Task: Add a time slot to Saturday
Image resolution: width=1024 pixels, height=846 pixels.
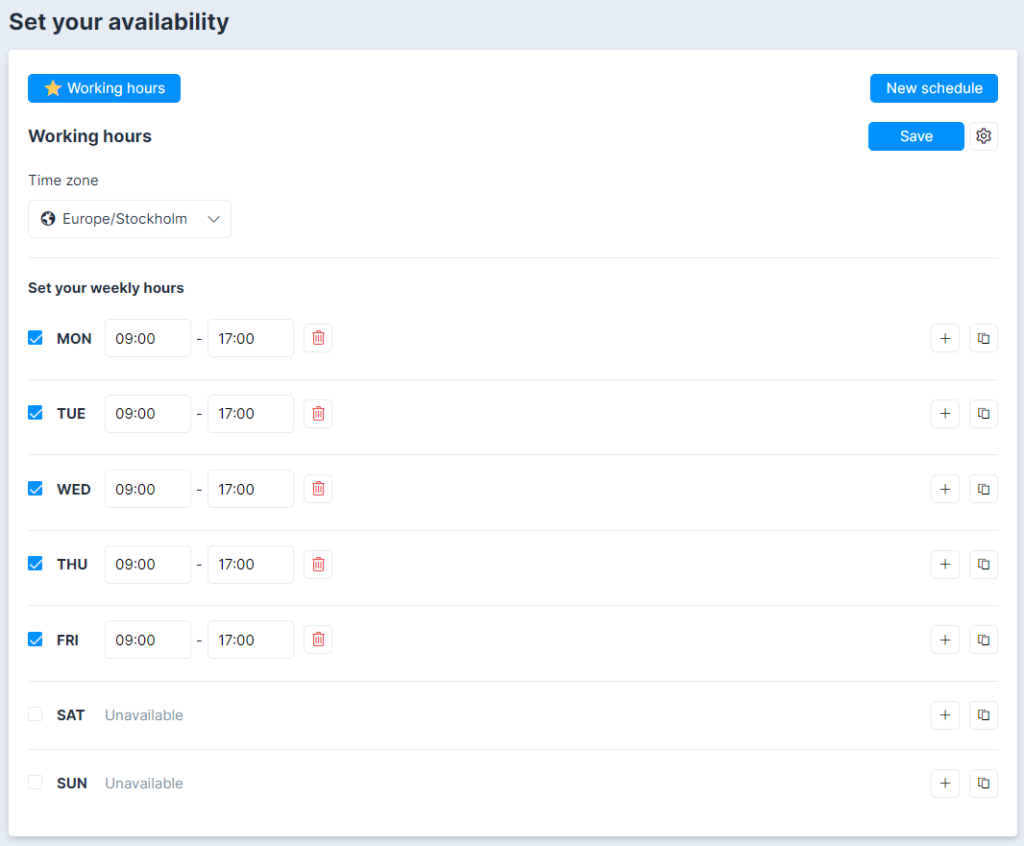Action: (x=945, y=715)
